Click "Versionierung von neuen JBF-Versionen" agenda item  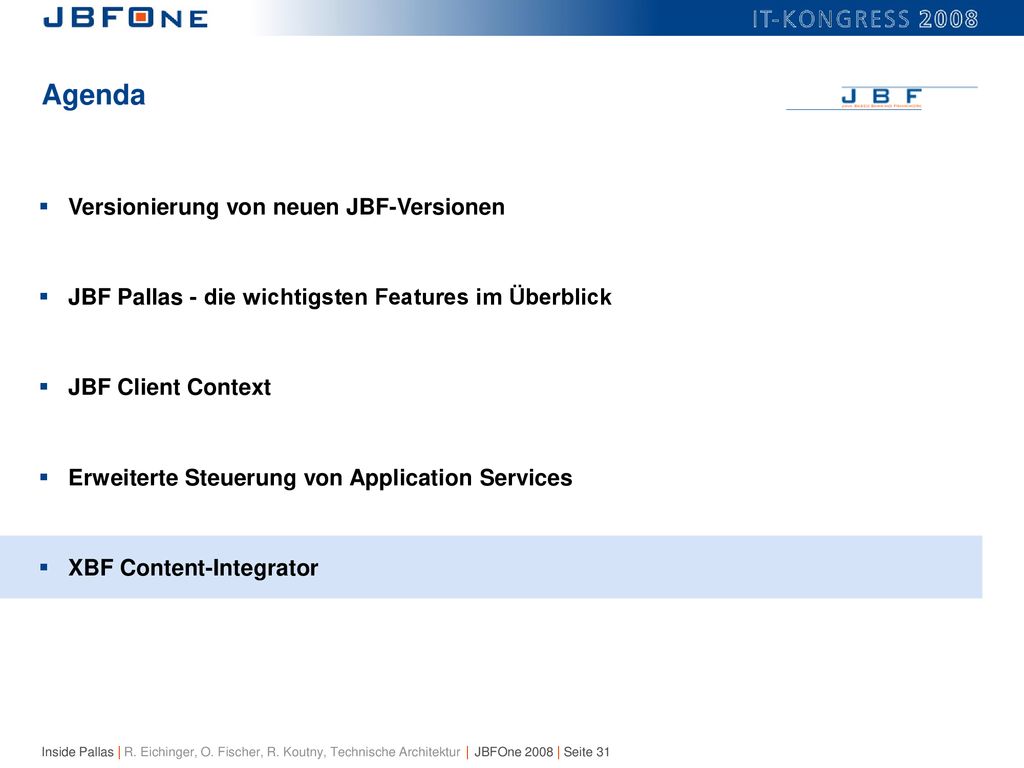coord(286,207)
